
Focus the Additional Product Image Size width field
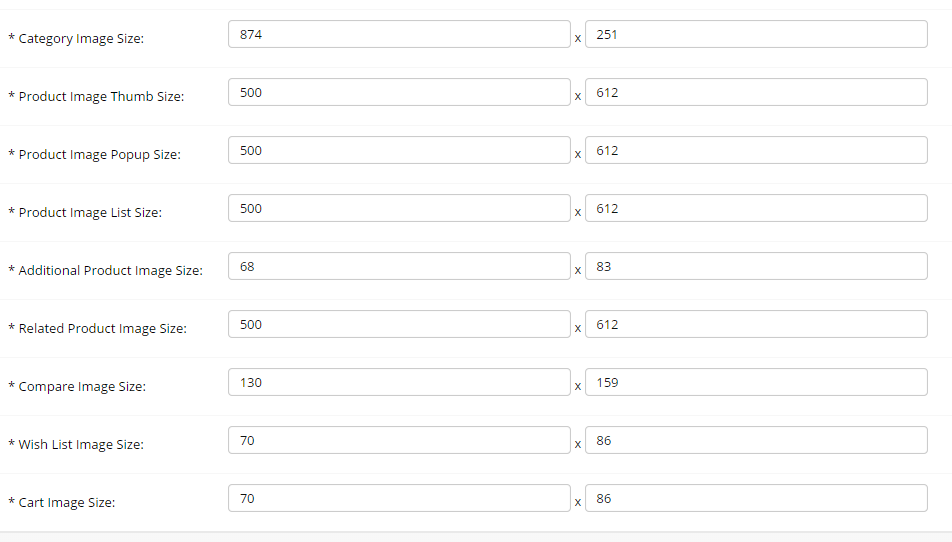click(399, 267)
